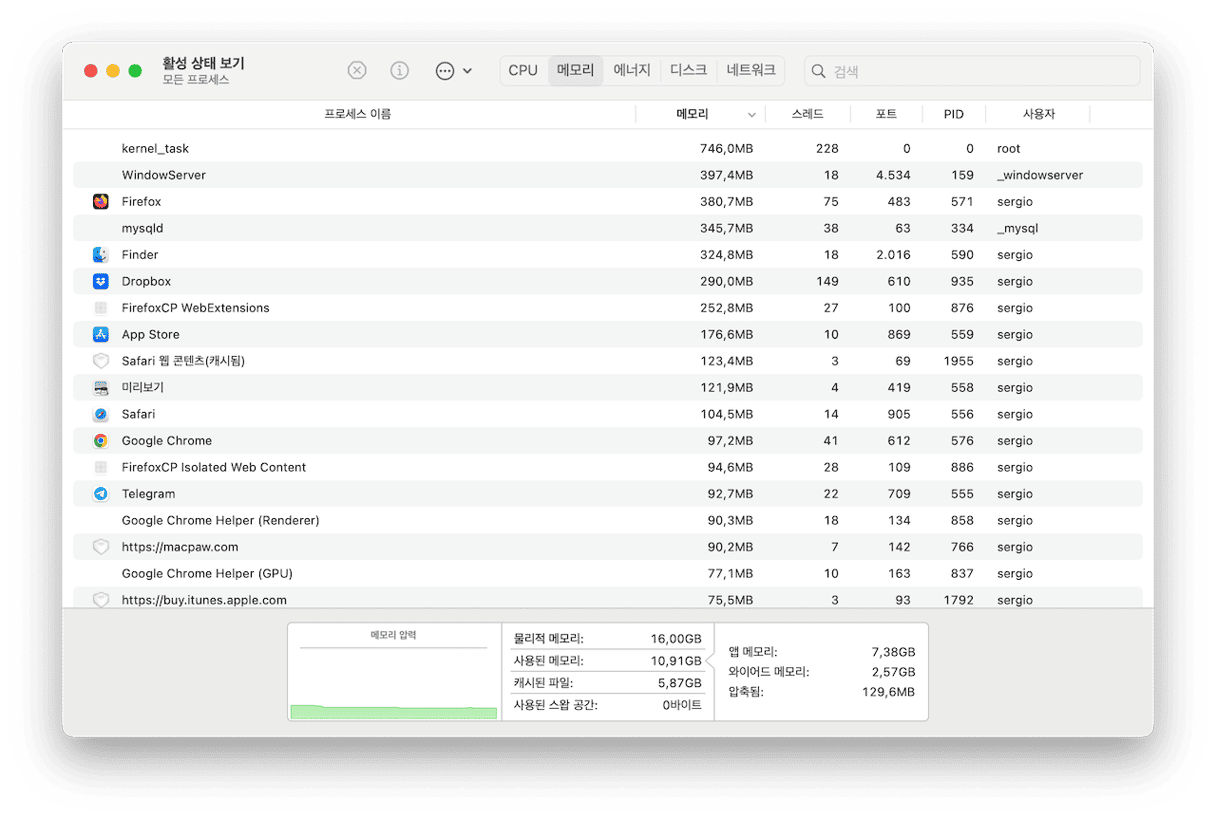
Task: Open the more options ellipsis icon
Action: tap(445, 71)
